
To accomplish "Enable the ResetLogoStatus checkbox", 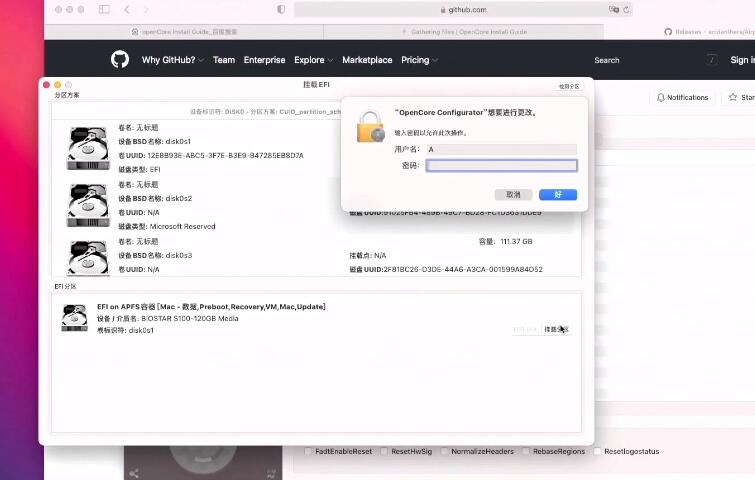I will tap(597, 451).
